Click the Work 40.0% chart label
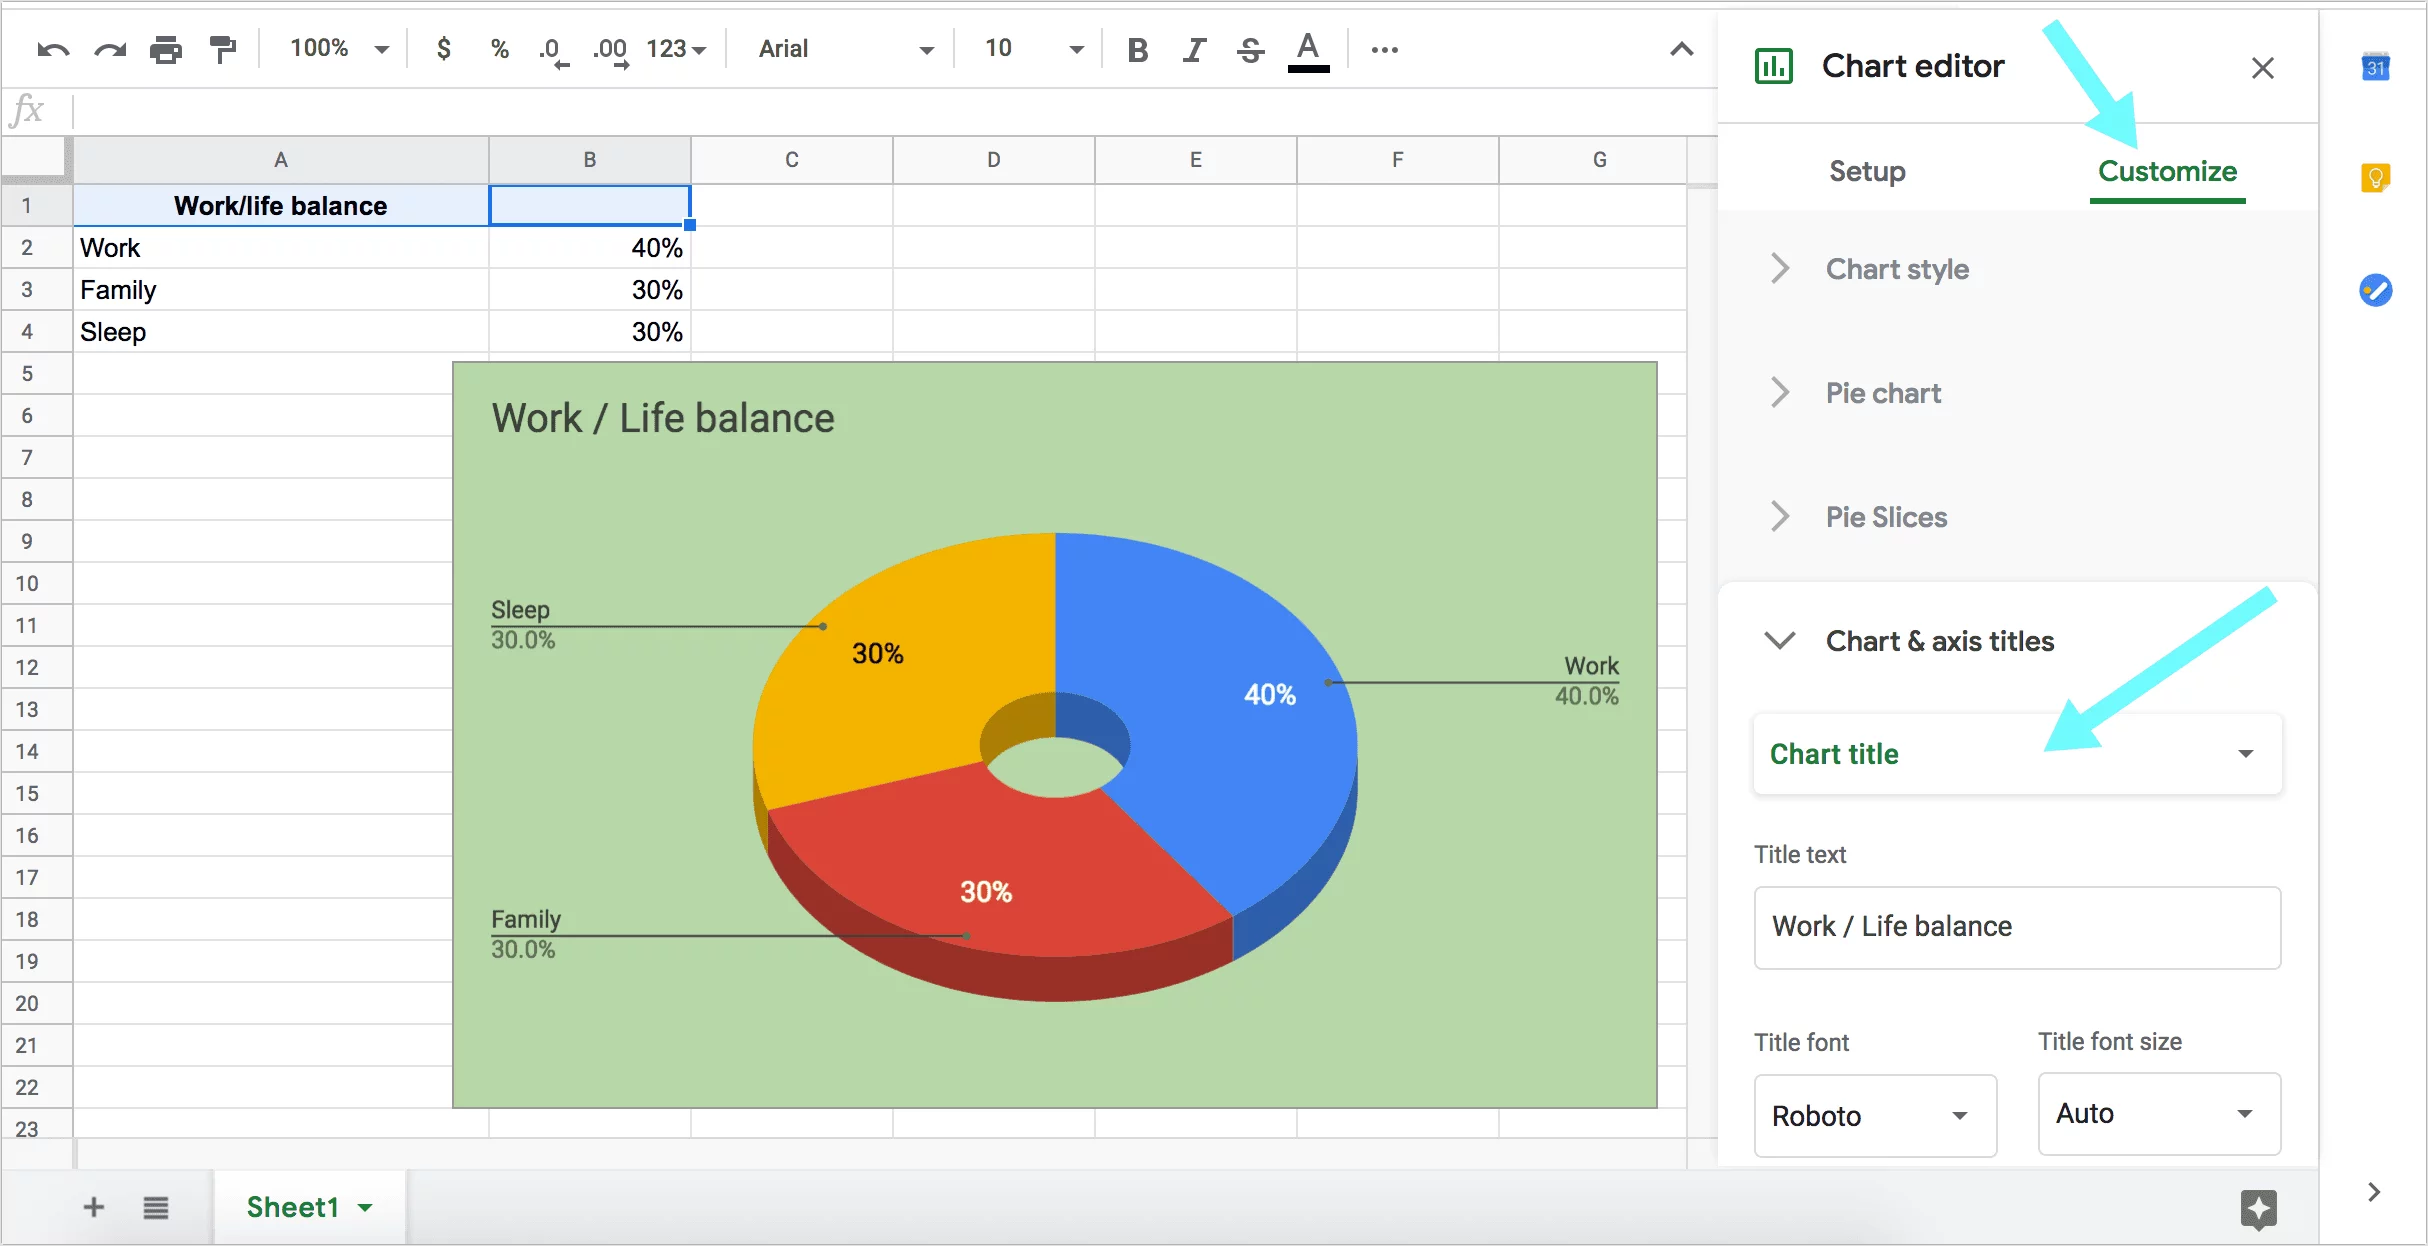 (1587, 681)
